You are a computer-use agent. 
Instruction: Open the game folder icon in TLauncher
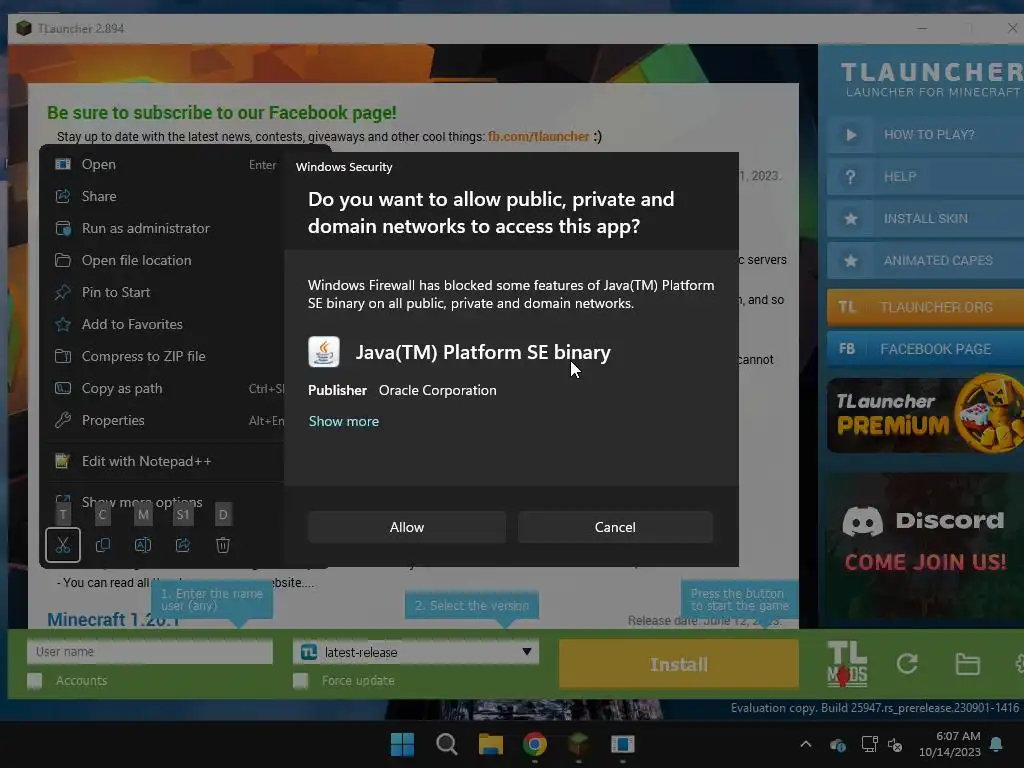pyautogui.click(x=967, y=664)
